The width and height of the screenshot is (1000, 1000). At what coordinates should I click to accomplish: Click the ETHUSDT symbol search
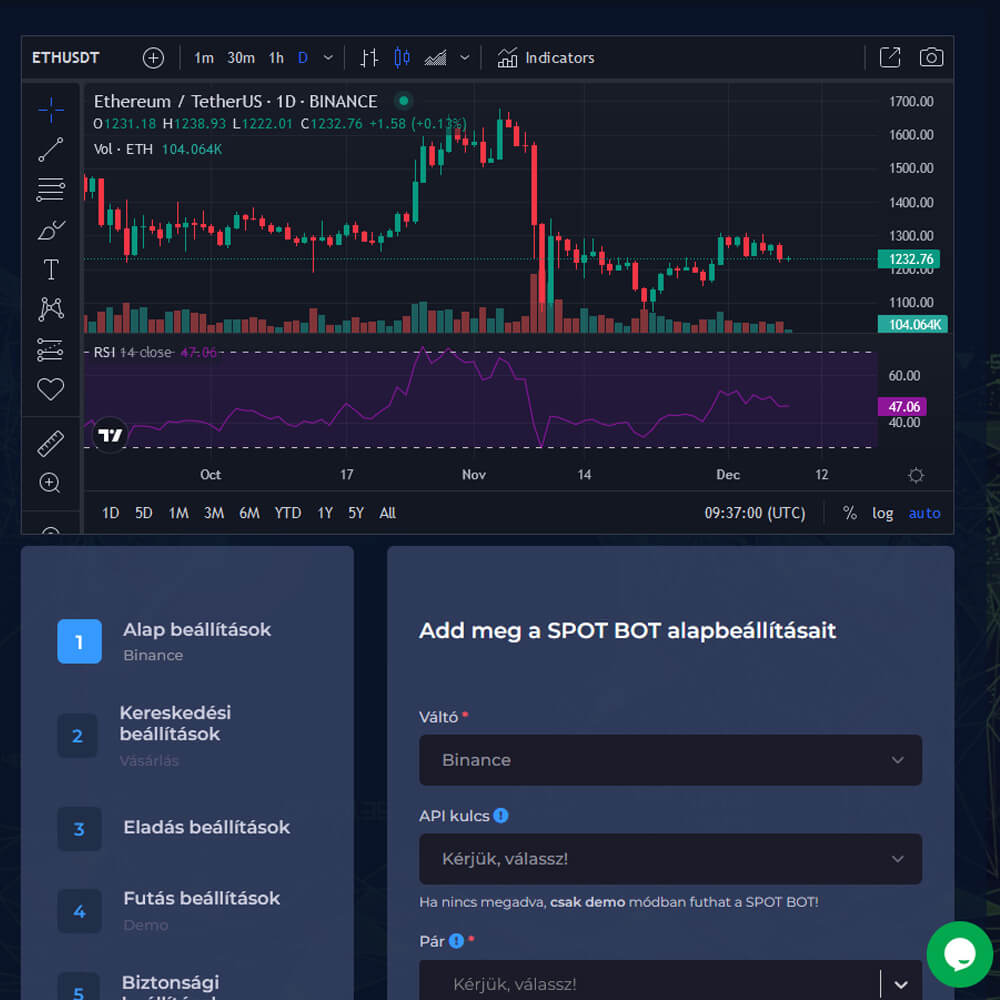(x=66, y=58)
